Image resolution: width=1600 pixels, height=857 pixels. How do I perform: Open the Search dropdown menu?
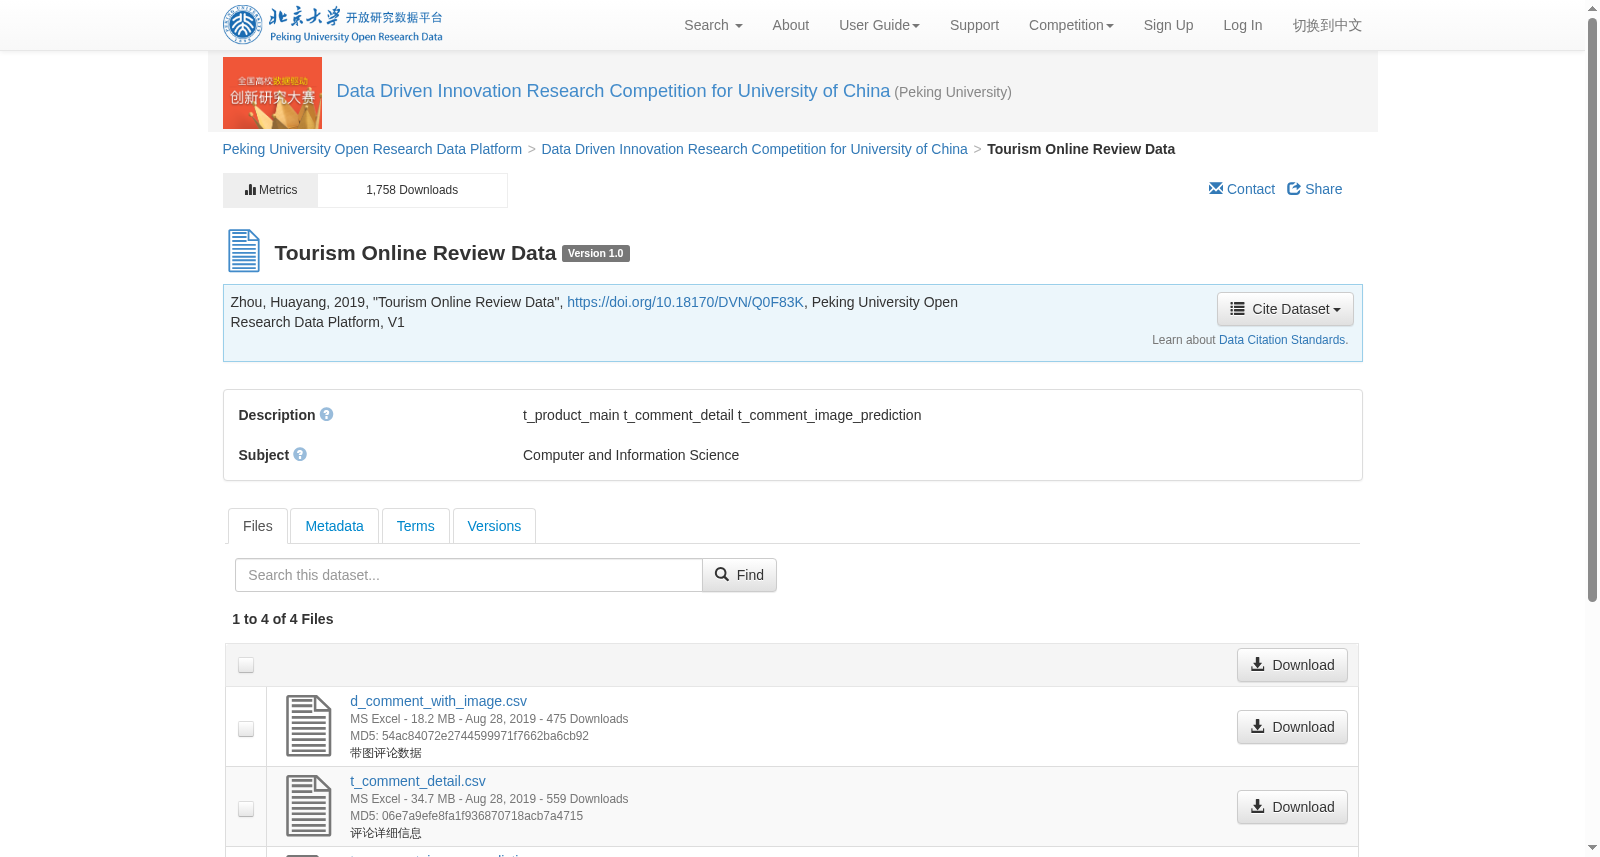(x=713, y=25)
